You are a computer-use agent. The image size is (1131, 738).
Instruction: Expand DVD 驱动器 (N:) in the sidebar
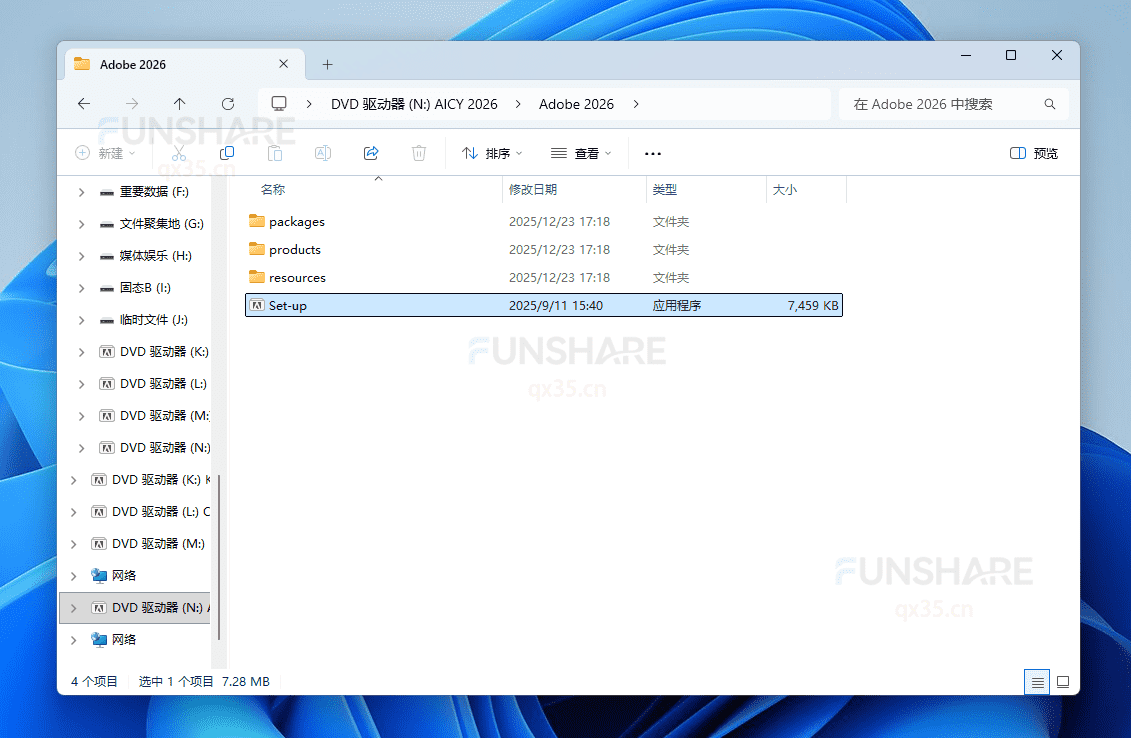(71, 607)
